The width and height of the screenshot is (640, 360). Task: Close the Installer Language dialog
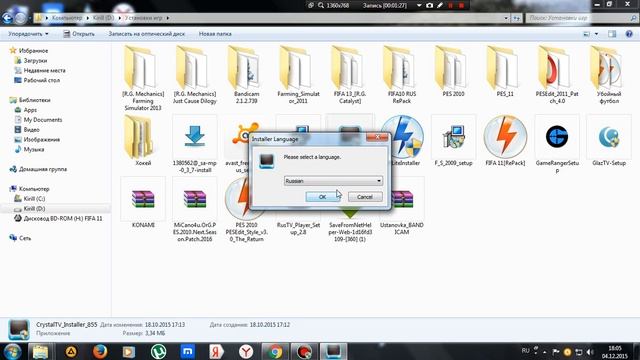[x=378, y=138]
